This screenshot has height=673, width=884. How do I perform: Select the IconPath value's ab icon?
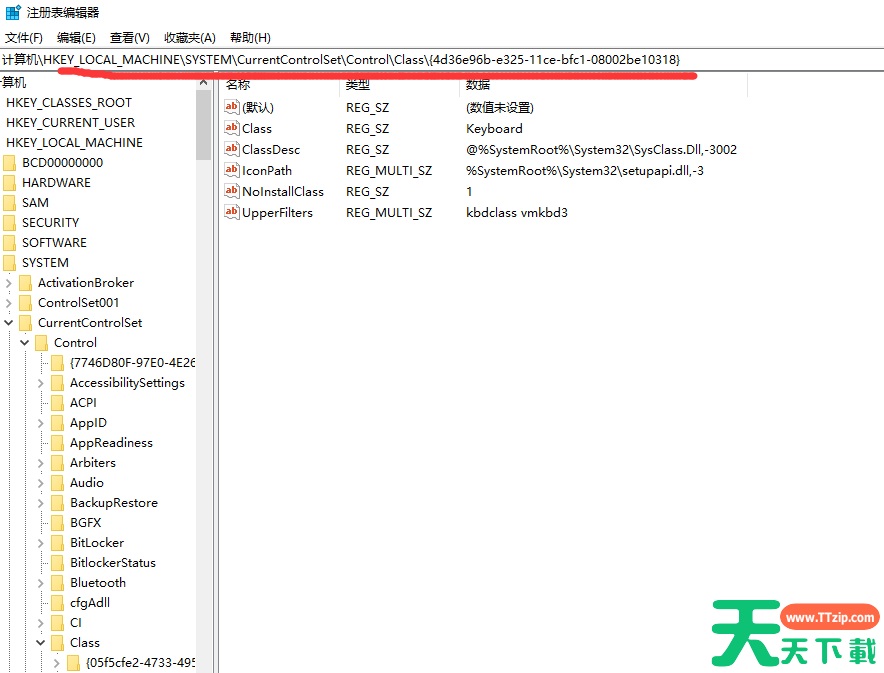(232, 170)
